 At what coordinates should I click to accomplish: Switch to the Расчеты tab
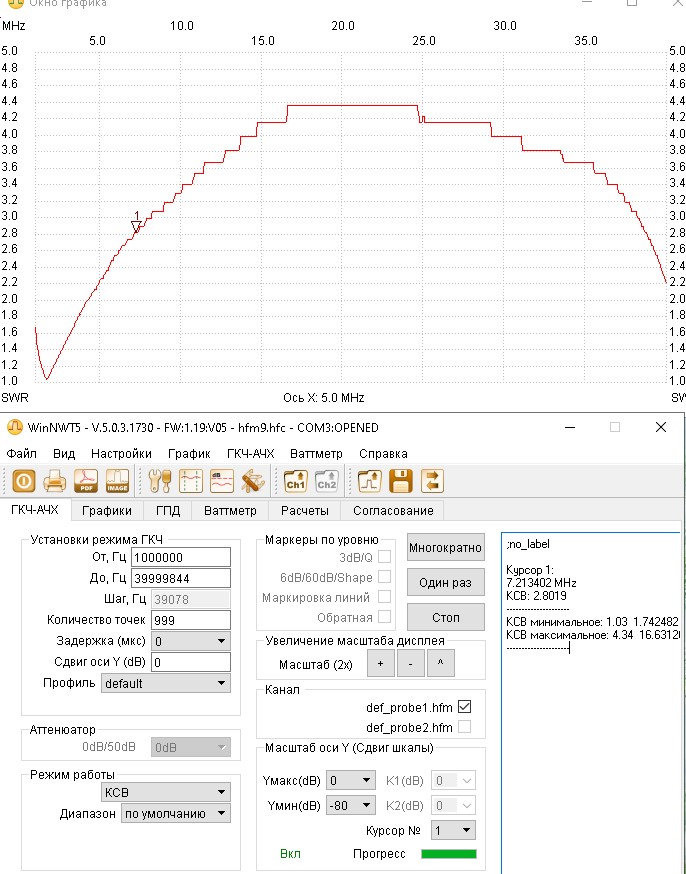pyautogui.click(x=305, y=511)
